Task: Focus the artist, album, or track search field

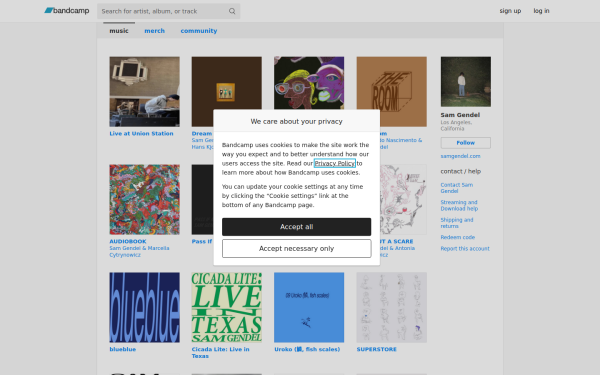Action: tap(168, 11)
